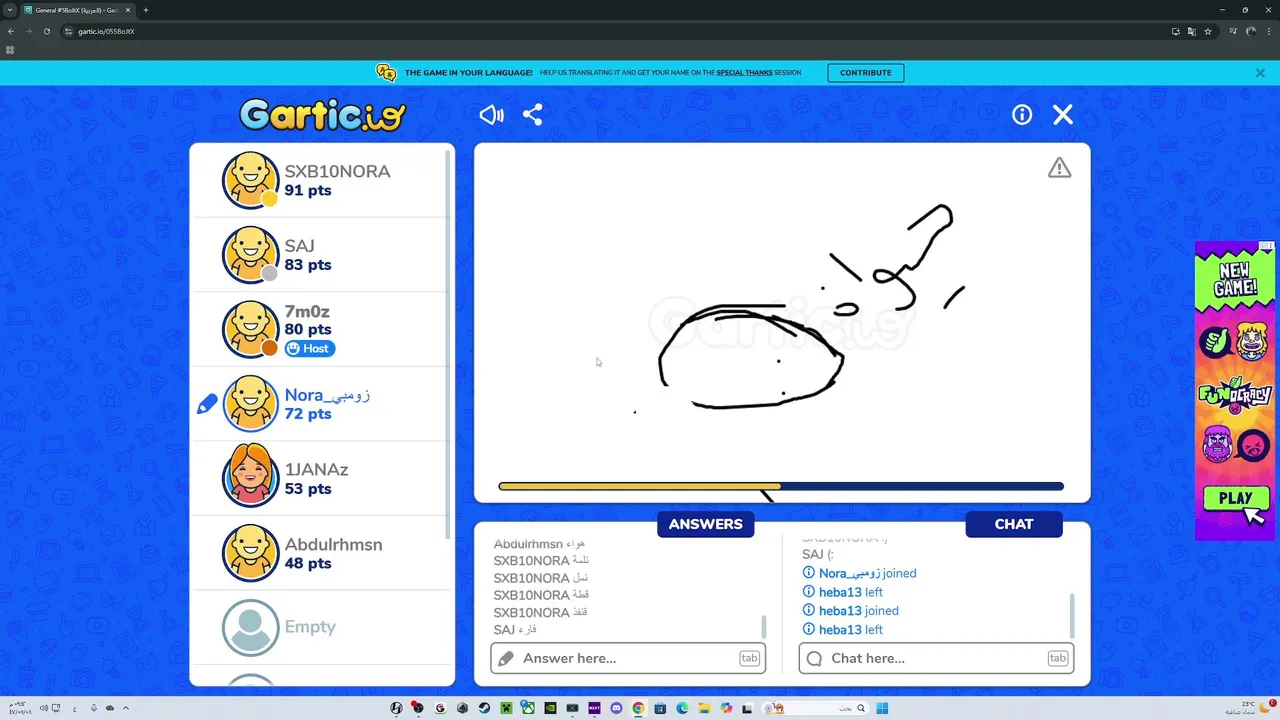Report the drawing warning triangle
Image resolution: width=1280 pixels, height=720 pixels.
(x=1059, y=168)
